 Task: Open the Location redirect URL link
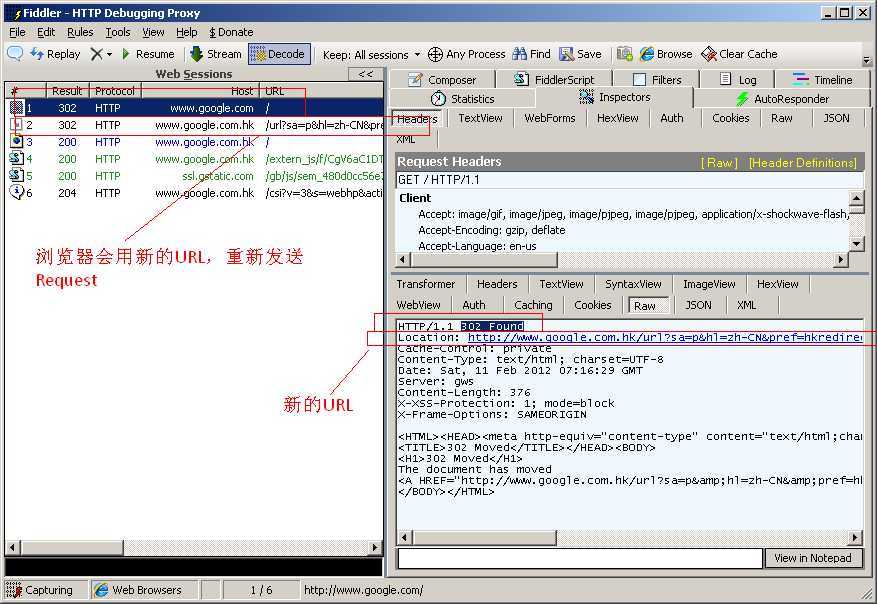pyautogui.click(x=665, y=337)
